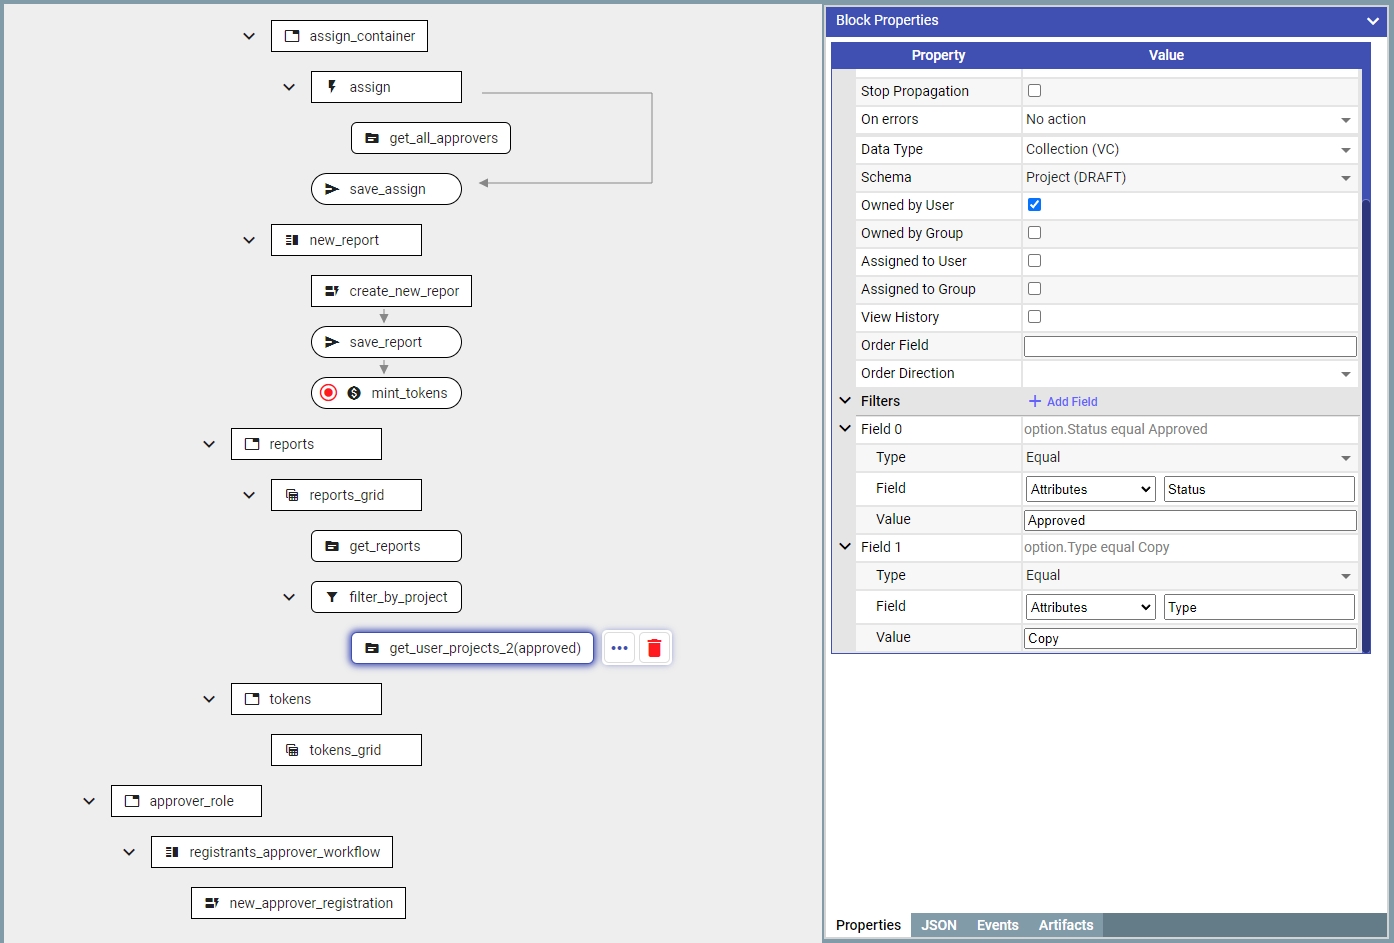Enable the Stop Propagation checkbox
1394x943 pixels.
pos(1034,91)
